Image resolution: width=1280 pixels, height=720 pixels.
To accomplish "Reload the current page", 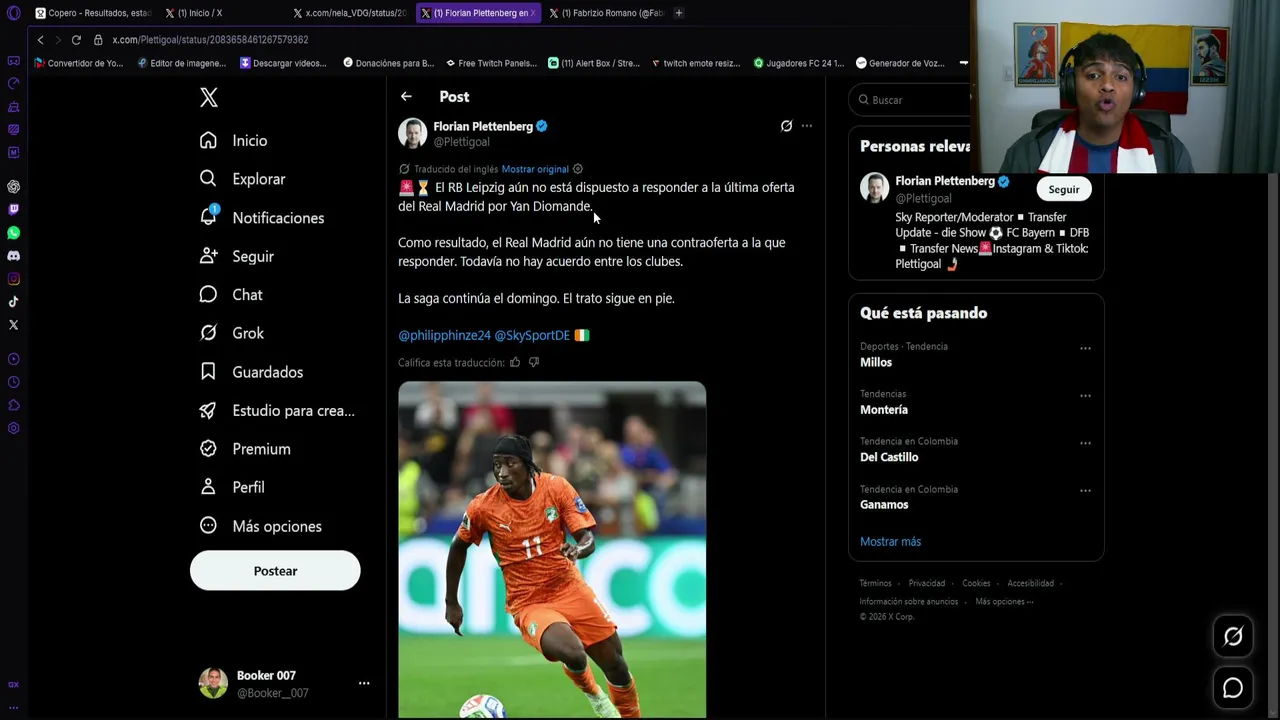I will pos(76,40).
